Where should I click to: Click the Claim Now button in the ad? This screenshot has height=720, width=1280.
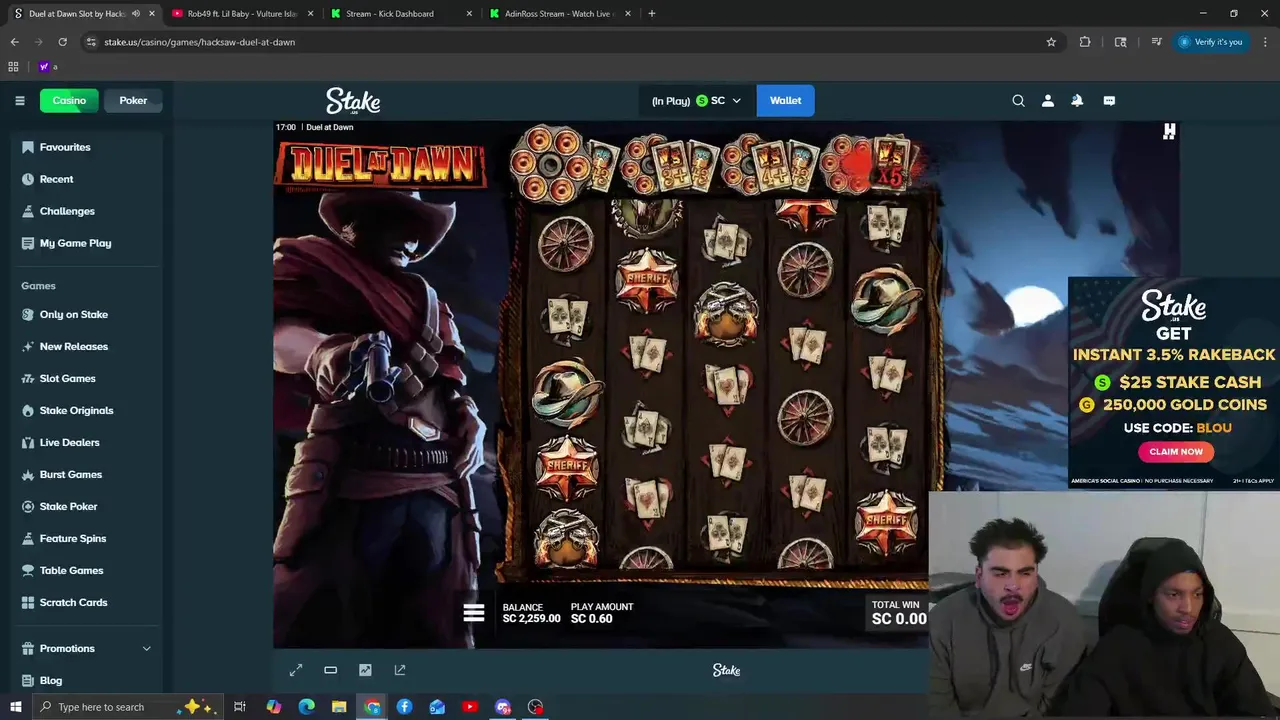(1176, 452)
